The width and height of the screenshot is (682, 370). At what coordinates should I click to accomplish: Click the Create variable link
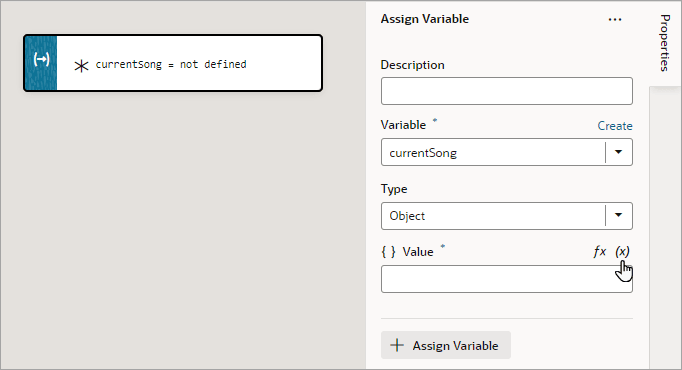615,126
